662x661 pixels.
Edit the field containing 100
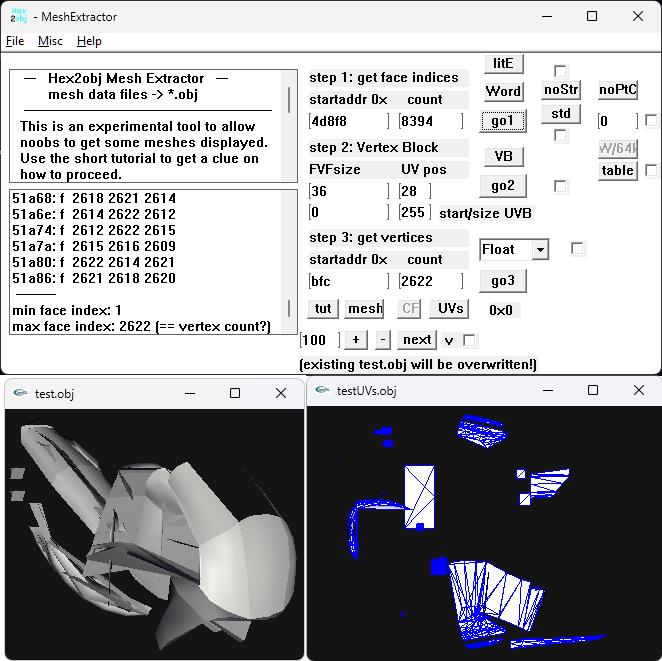(320, 340)
